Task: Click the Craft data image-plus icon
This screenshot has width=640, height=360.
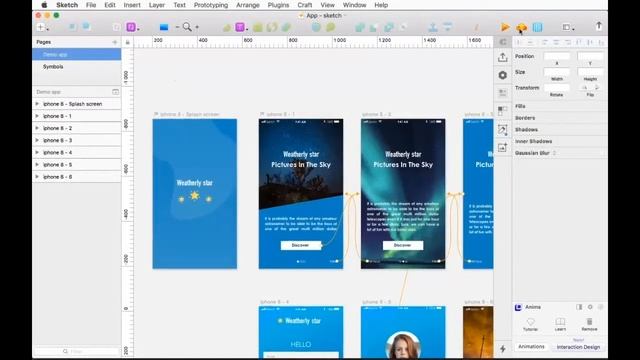Action: pos(503,147)
